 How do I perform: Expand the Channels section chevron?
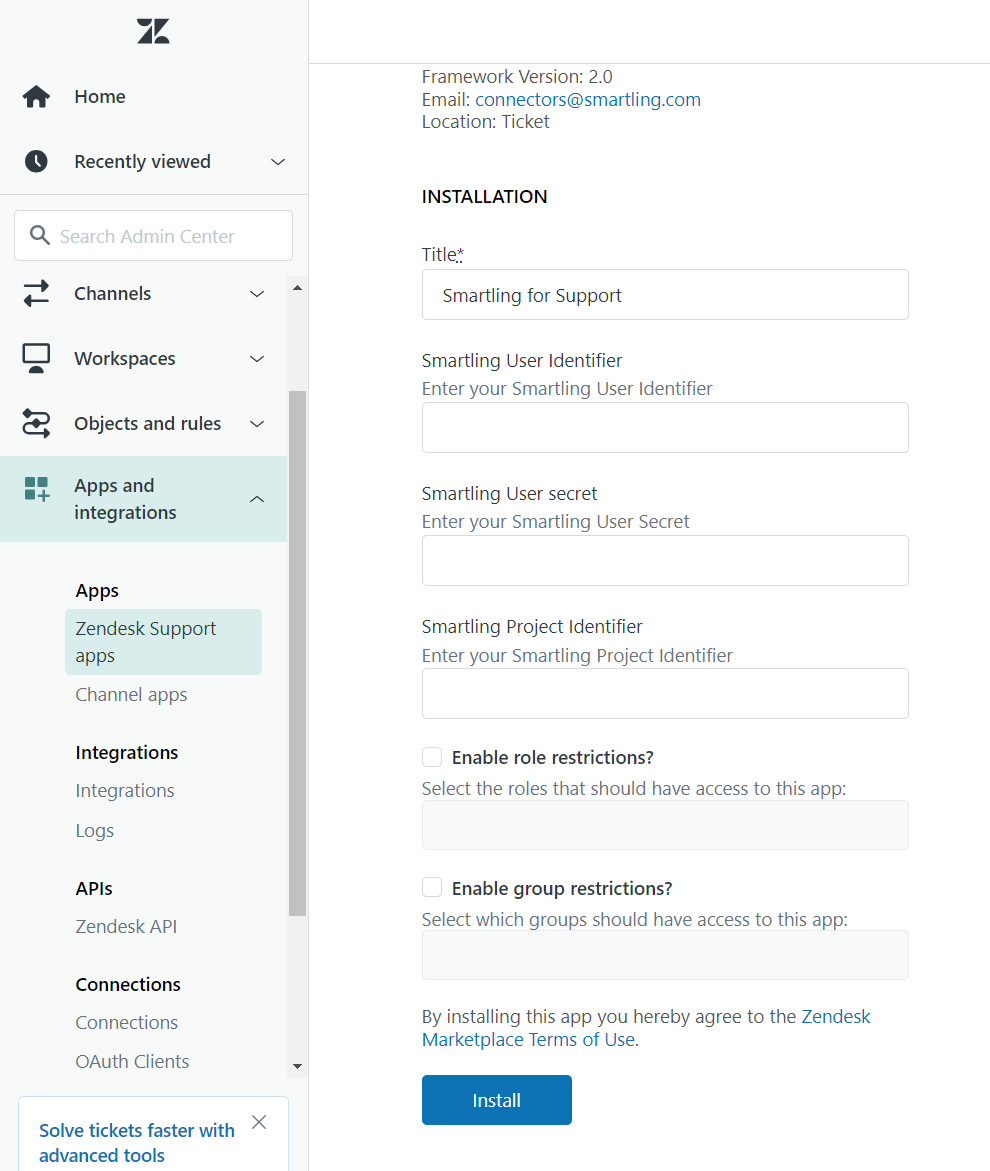tap(257, 293)
